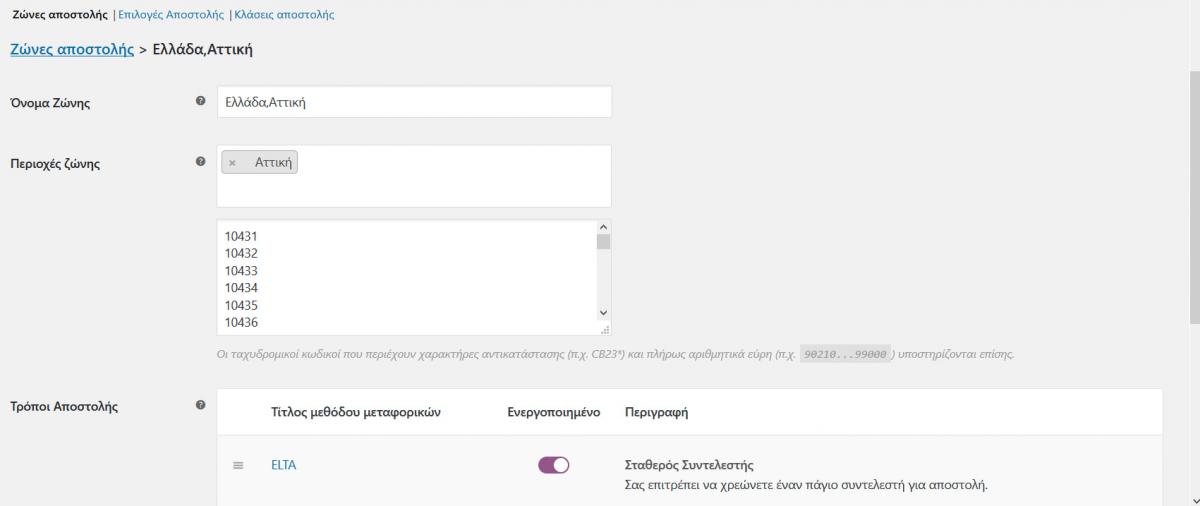Open the Ζώνες αποστολής sub-tab

[x=60, y=15]
